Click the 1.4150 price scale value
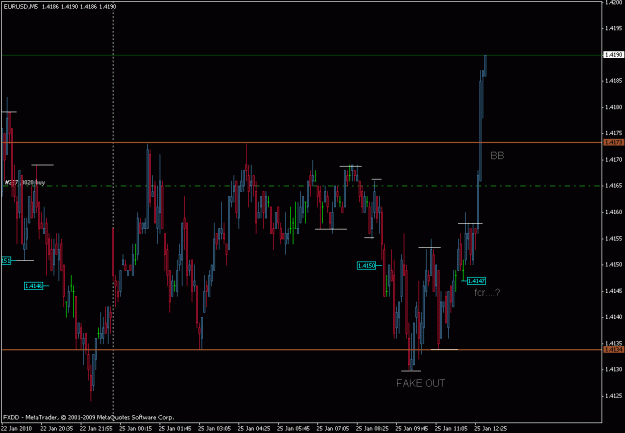This screenshot has width=625, height=433. (613, 265)
